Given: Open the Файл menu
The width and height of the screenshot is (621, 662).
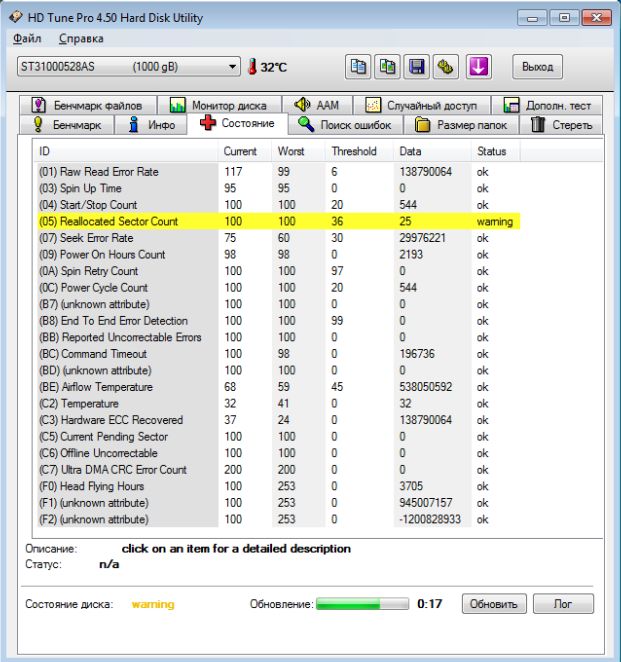Looking at the screenshot, I should (28, 39).
